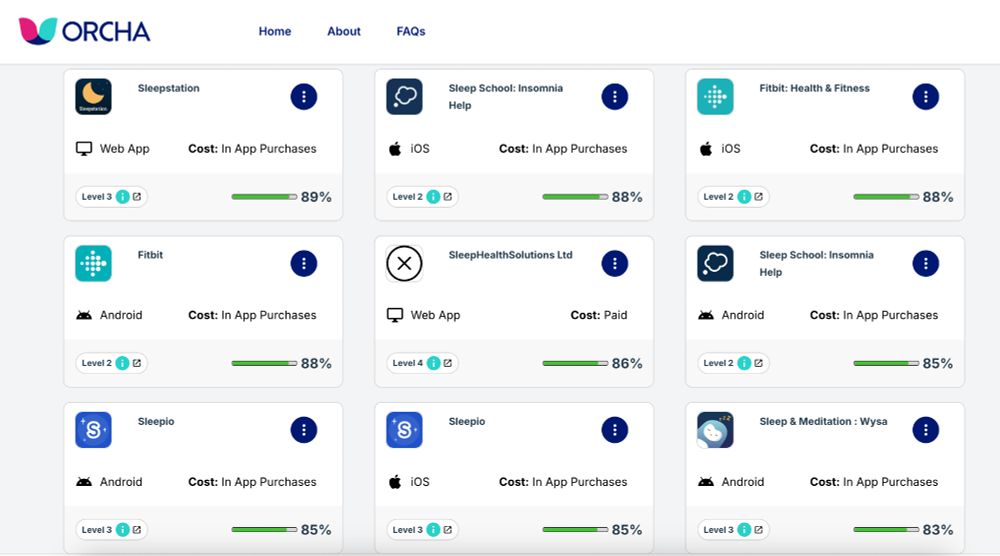Click the 83% score on Wysa card
Image resolution: width=1000 pixels, height=556 pixels.
938,530
